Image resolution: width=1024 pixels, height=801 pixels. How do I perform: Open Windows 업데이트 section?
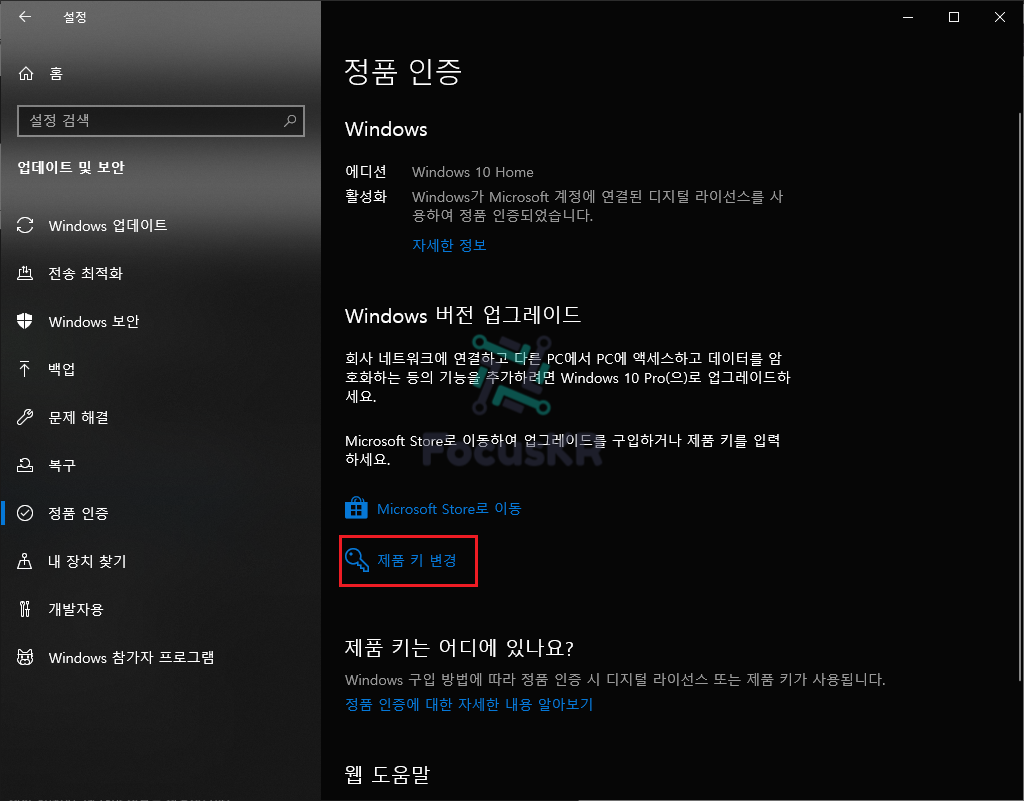tap(160, 225)
